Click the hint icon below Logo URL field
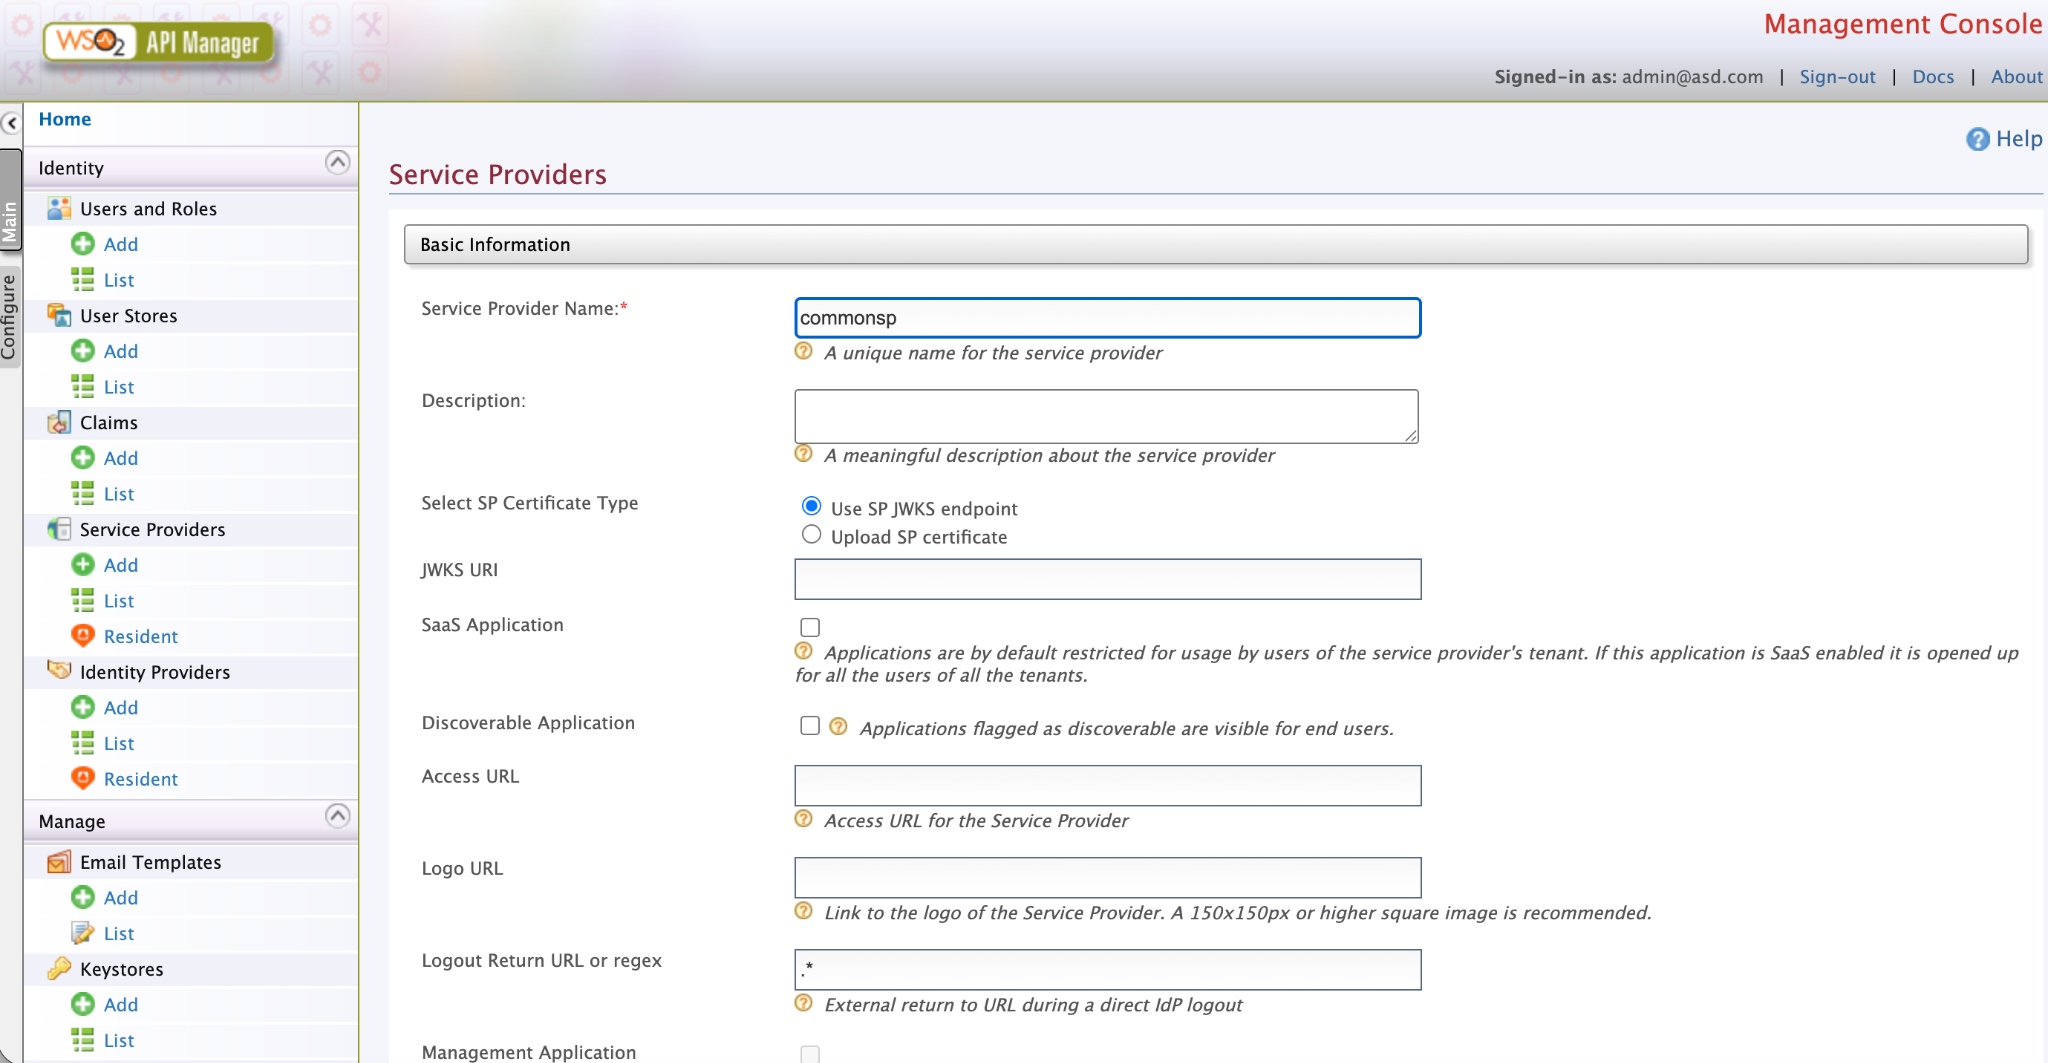This screenshot has width=2048, height=1063. pos(803,911)
